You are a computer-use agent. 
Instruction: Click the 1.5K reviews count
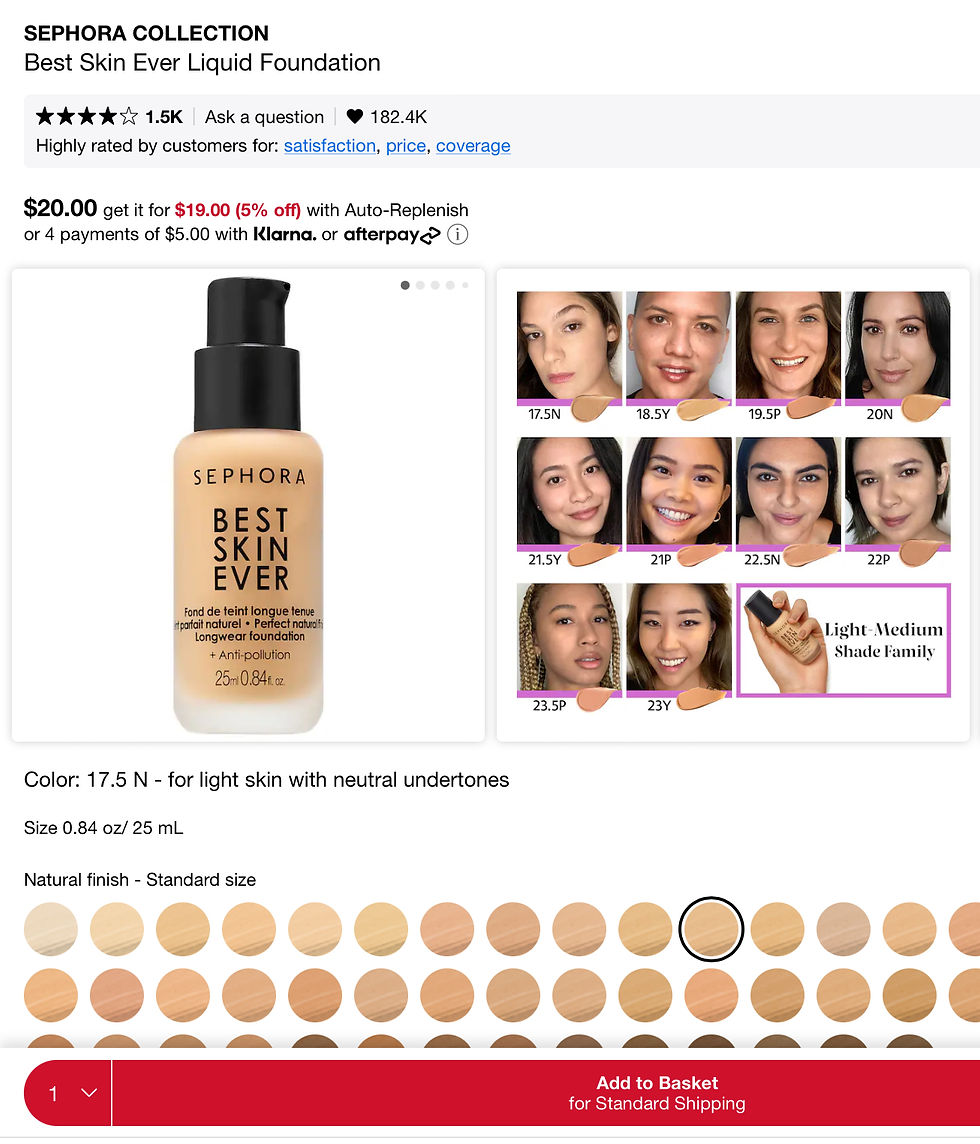coord(163,117)
